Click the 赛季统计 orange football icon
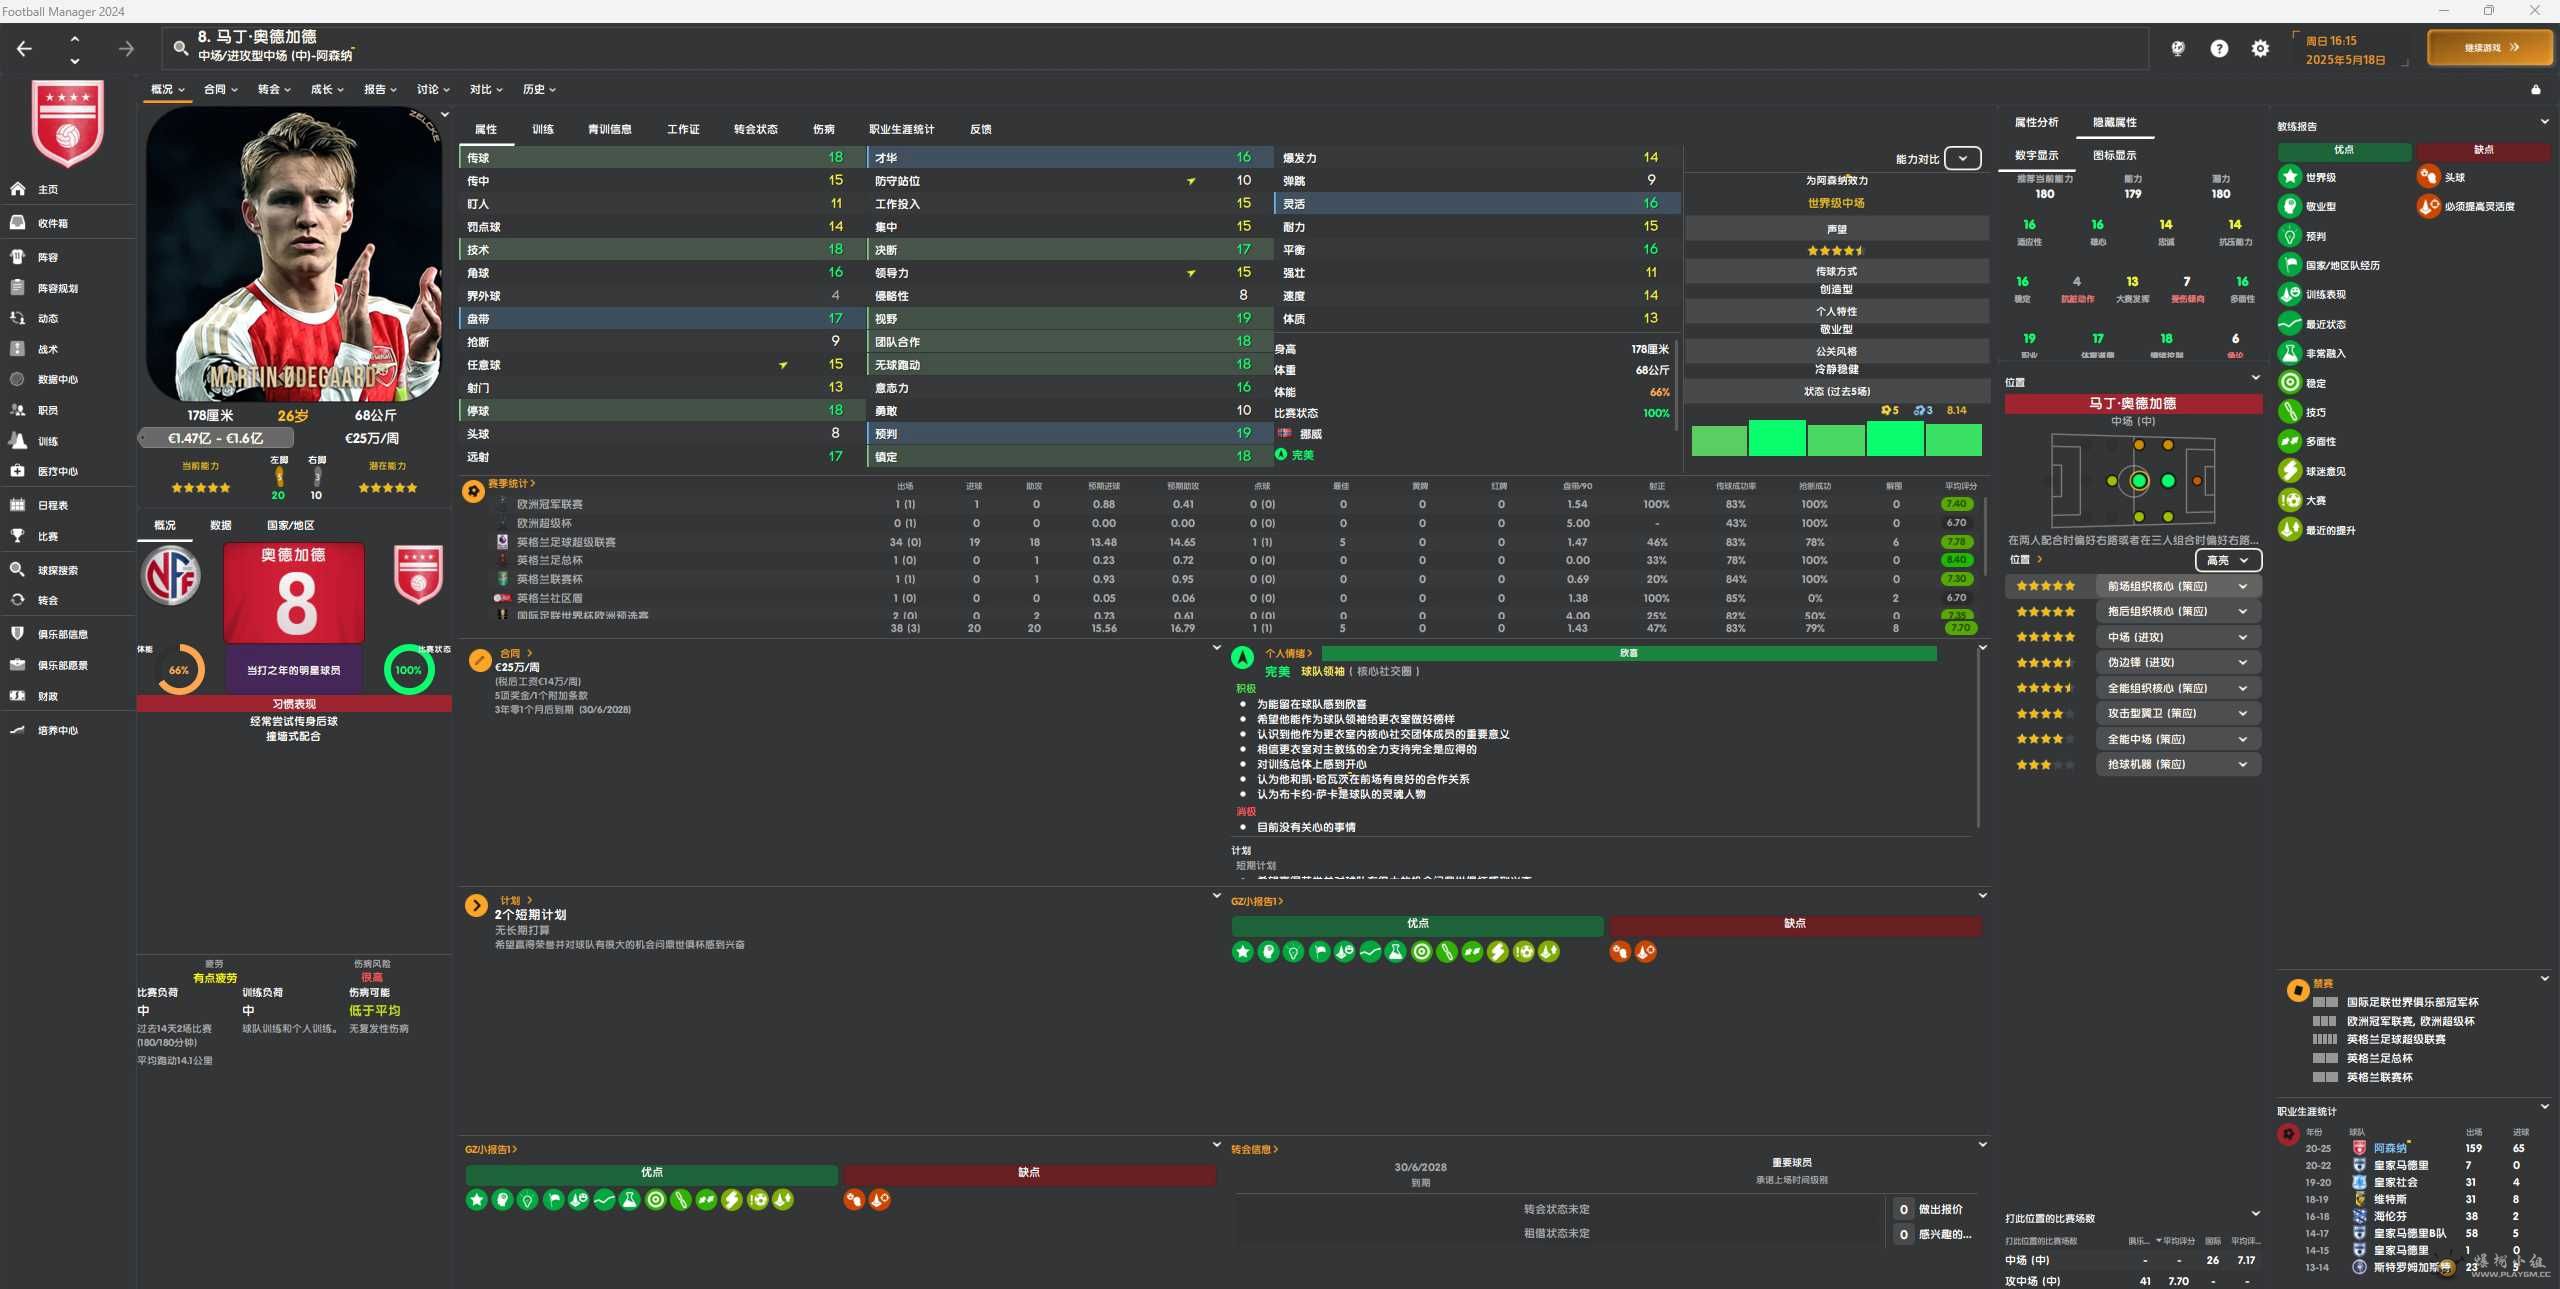The image size is (2560, 1289). (473, 491)
